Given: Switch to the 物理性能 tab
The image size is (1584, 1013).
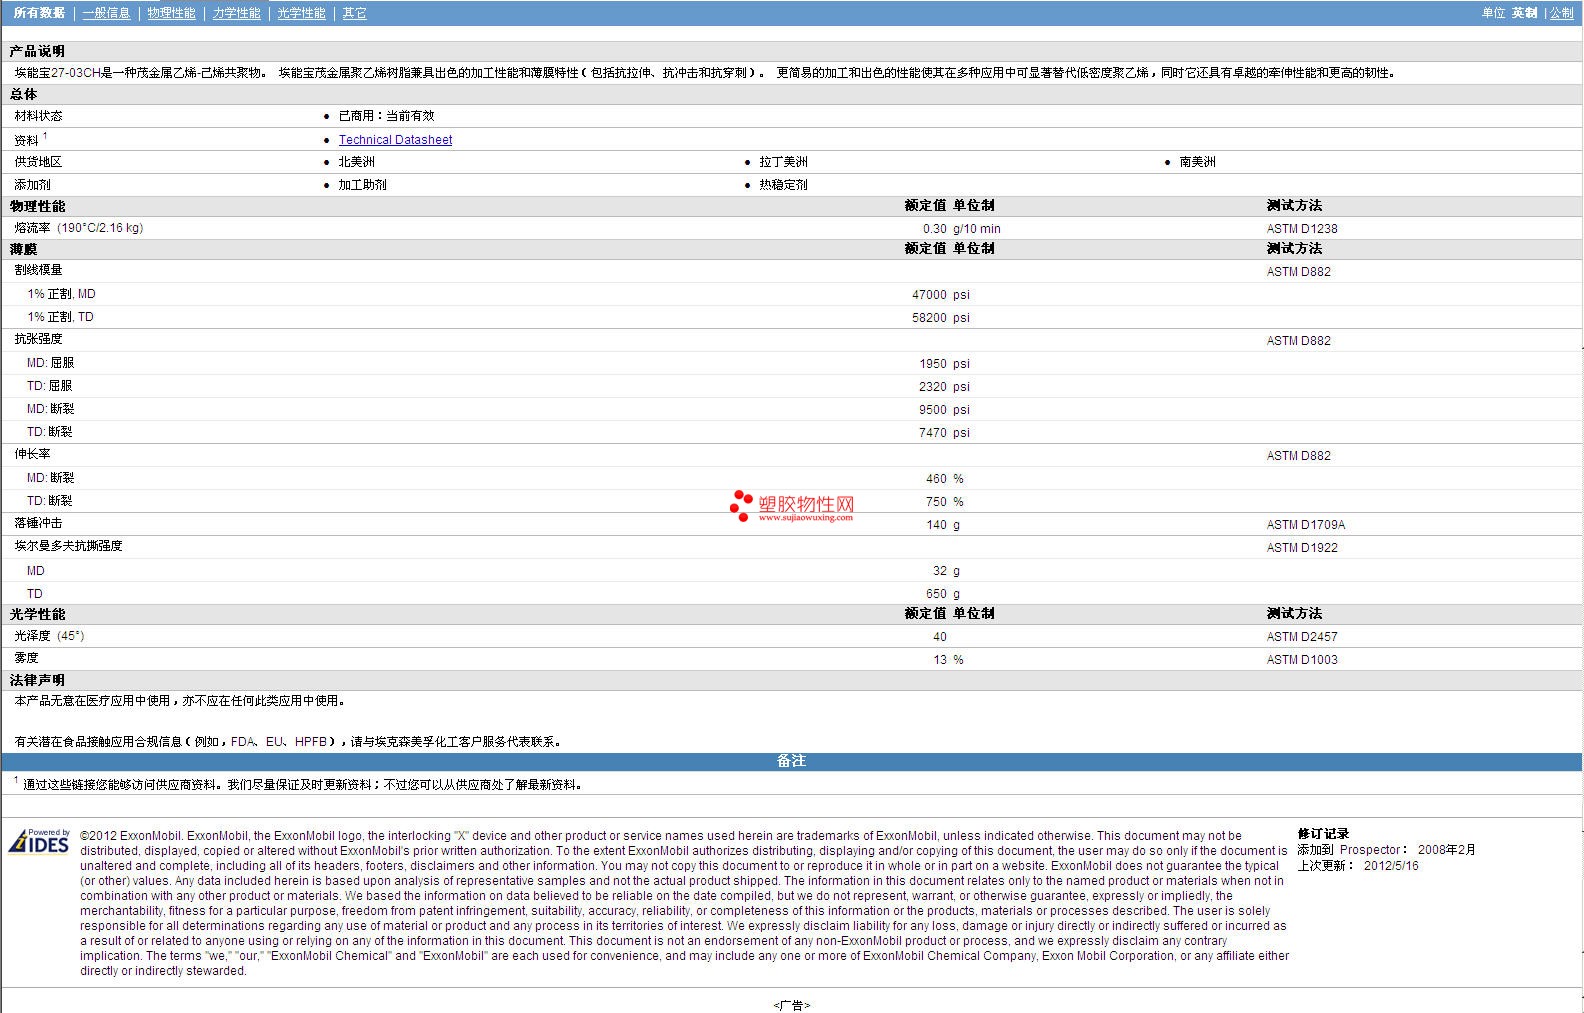Looking at the screenshot, I should tap(171, 13).
